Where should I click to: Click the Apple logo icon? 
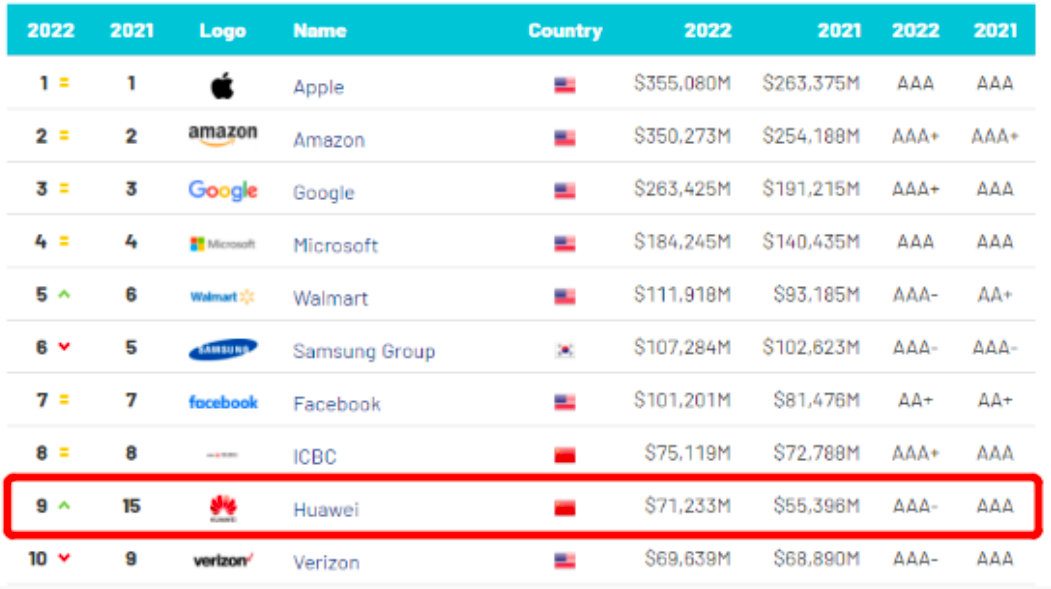click(x=222, y=86)
